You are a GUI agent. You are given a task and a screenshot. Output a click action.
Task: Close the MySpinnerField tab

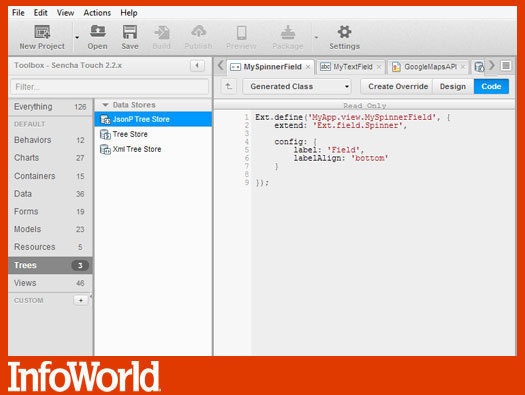tap(308, 67)
